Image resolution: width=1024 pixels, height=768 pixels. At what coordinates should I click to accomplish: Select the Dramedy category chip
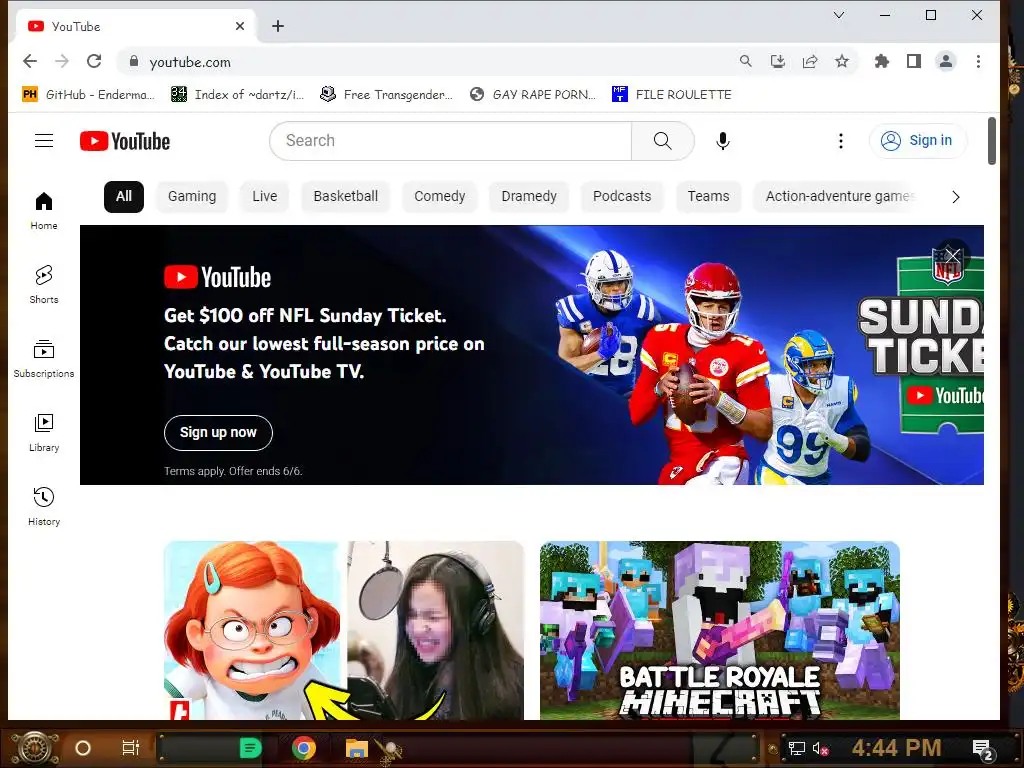coord(529,197)
